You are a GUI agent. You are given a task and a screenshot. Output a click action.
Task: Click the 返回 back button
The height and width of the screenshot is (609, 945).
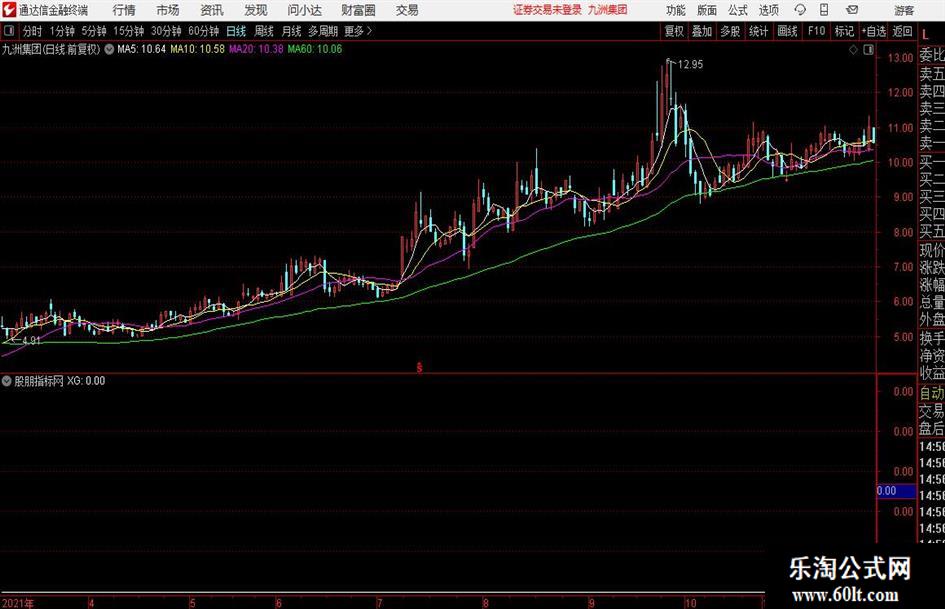[x=902, y=31]
